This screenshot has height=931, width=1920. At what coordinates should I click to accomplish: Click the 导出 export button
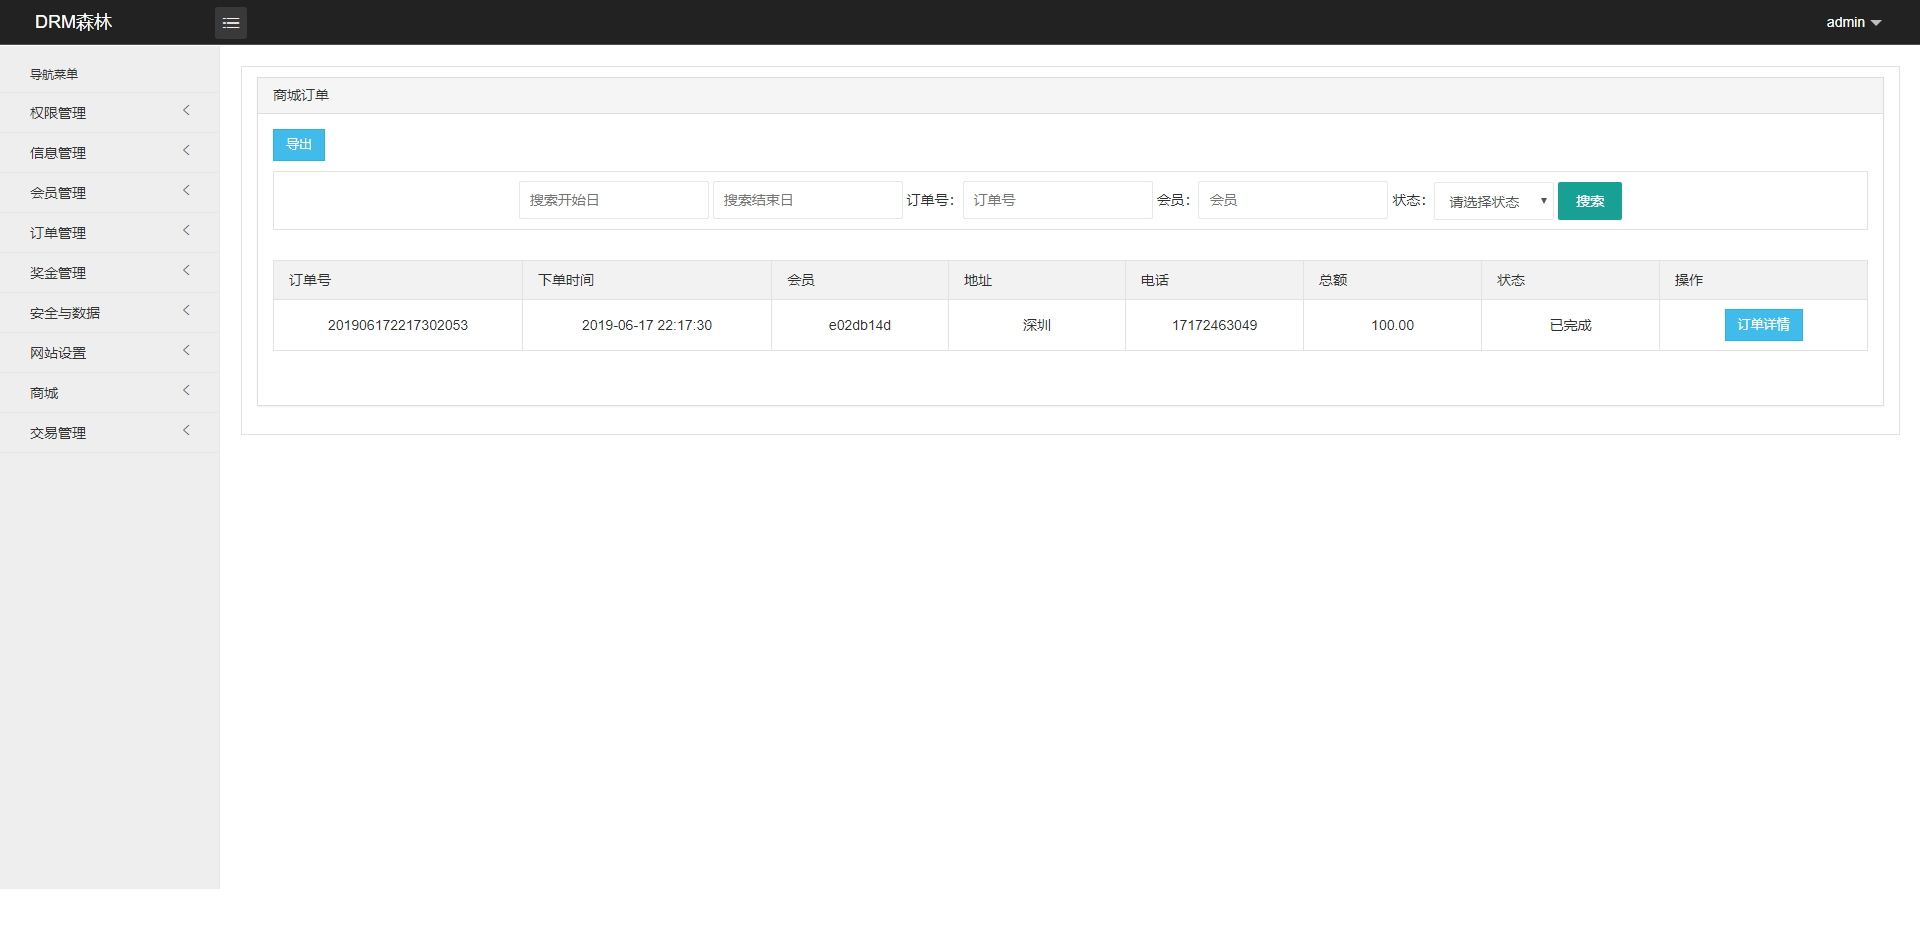(x=299, y=145)
